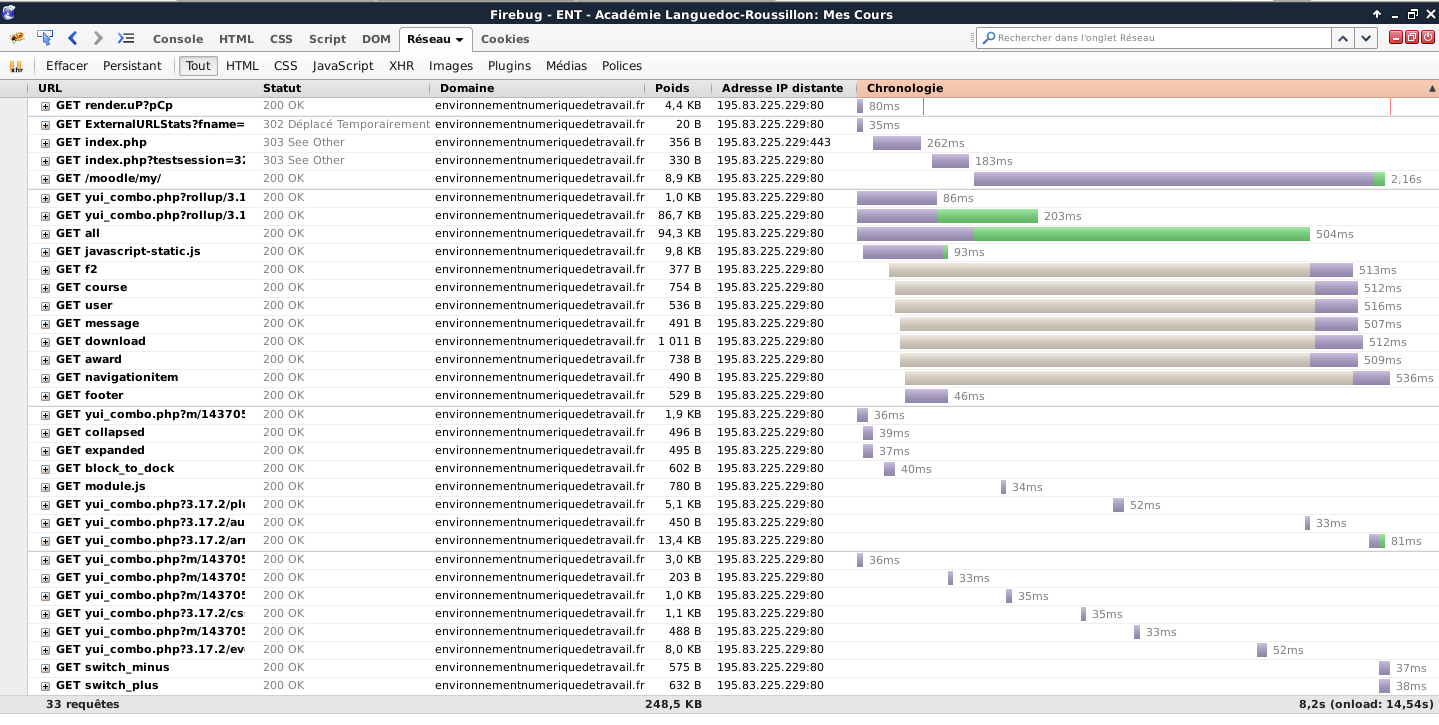Minimize Firebug with the red minus icon
This screenshot has width=1439, height=725.
point(1395,38)
